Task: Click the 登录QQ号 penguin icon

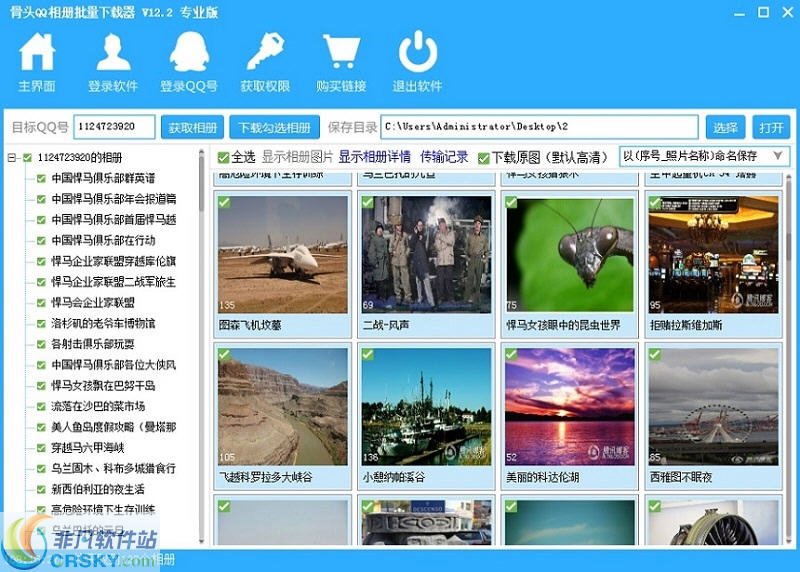Action: (189, 52)
